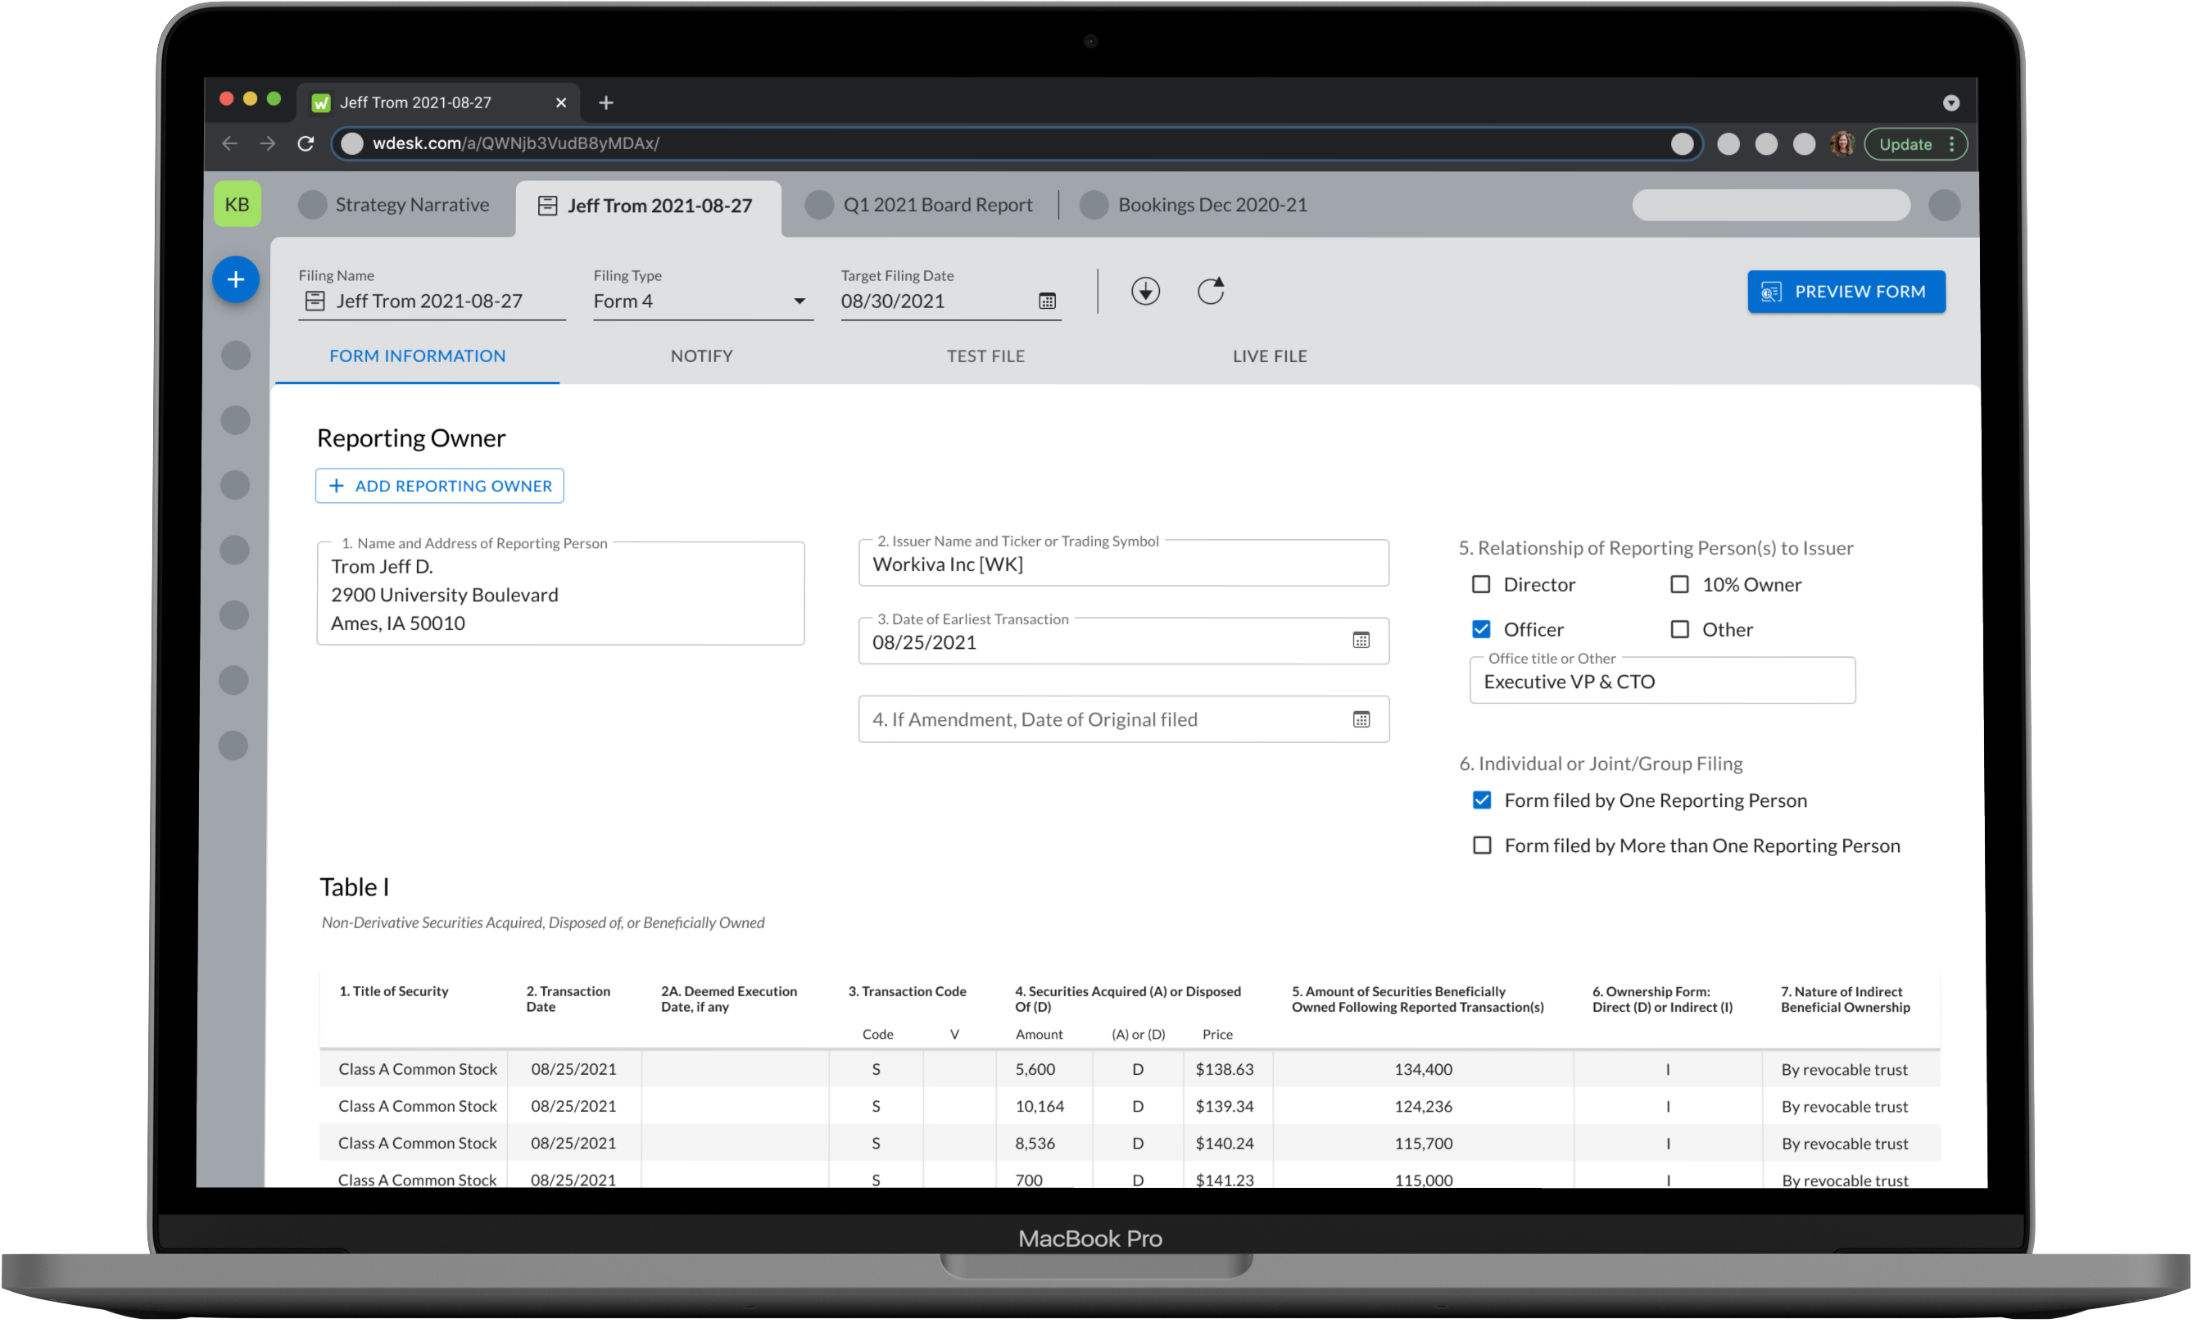2192x1320 pixels.
Task: Click the blue plus create button
Action: pyautogui.click(x=236, y=280)
